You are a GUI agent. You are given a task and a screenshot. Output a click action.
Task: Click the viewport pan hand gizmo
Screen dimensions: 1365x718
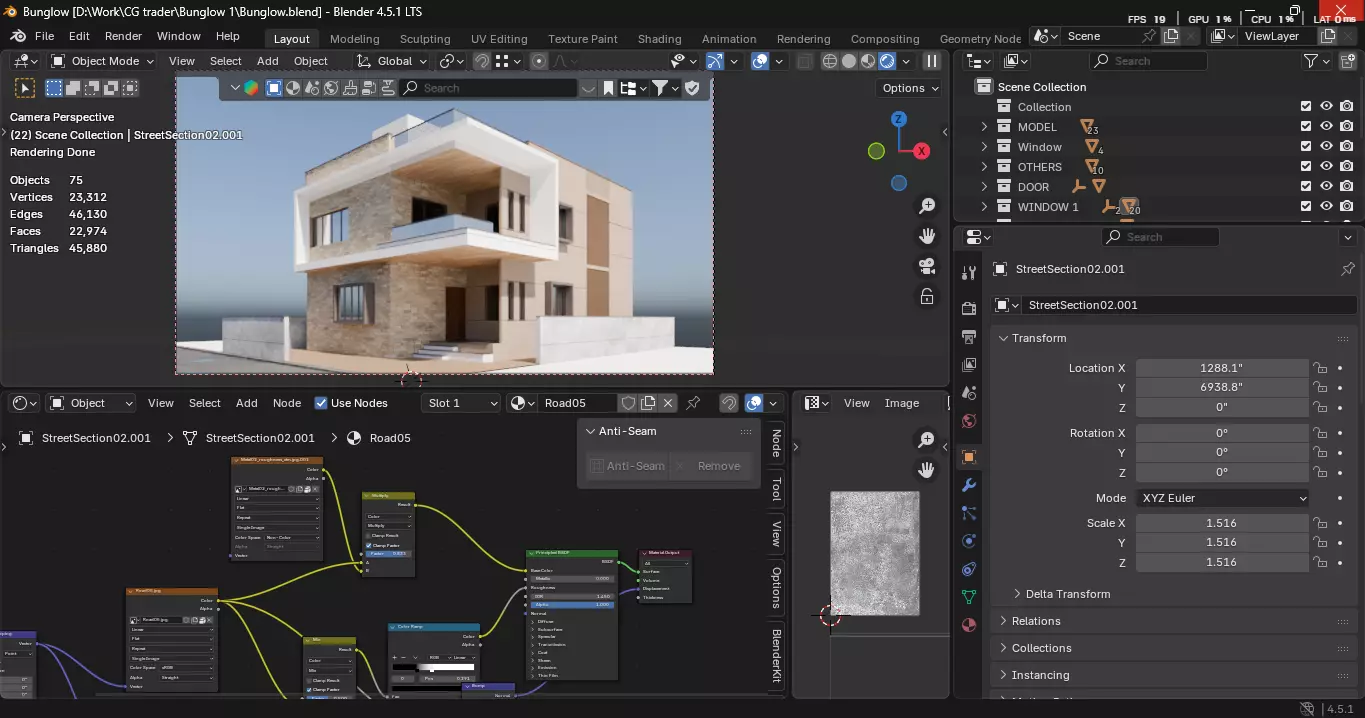tap(927, 236)
